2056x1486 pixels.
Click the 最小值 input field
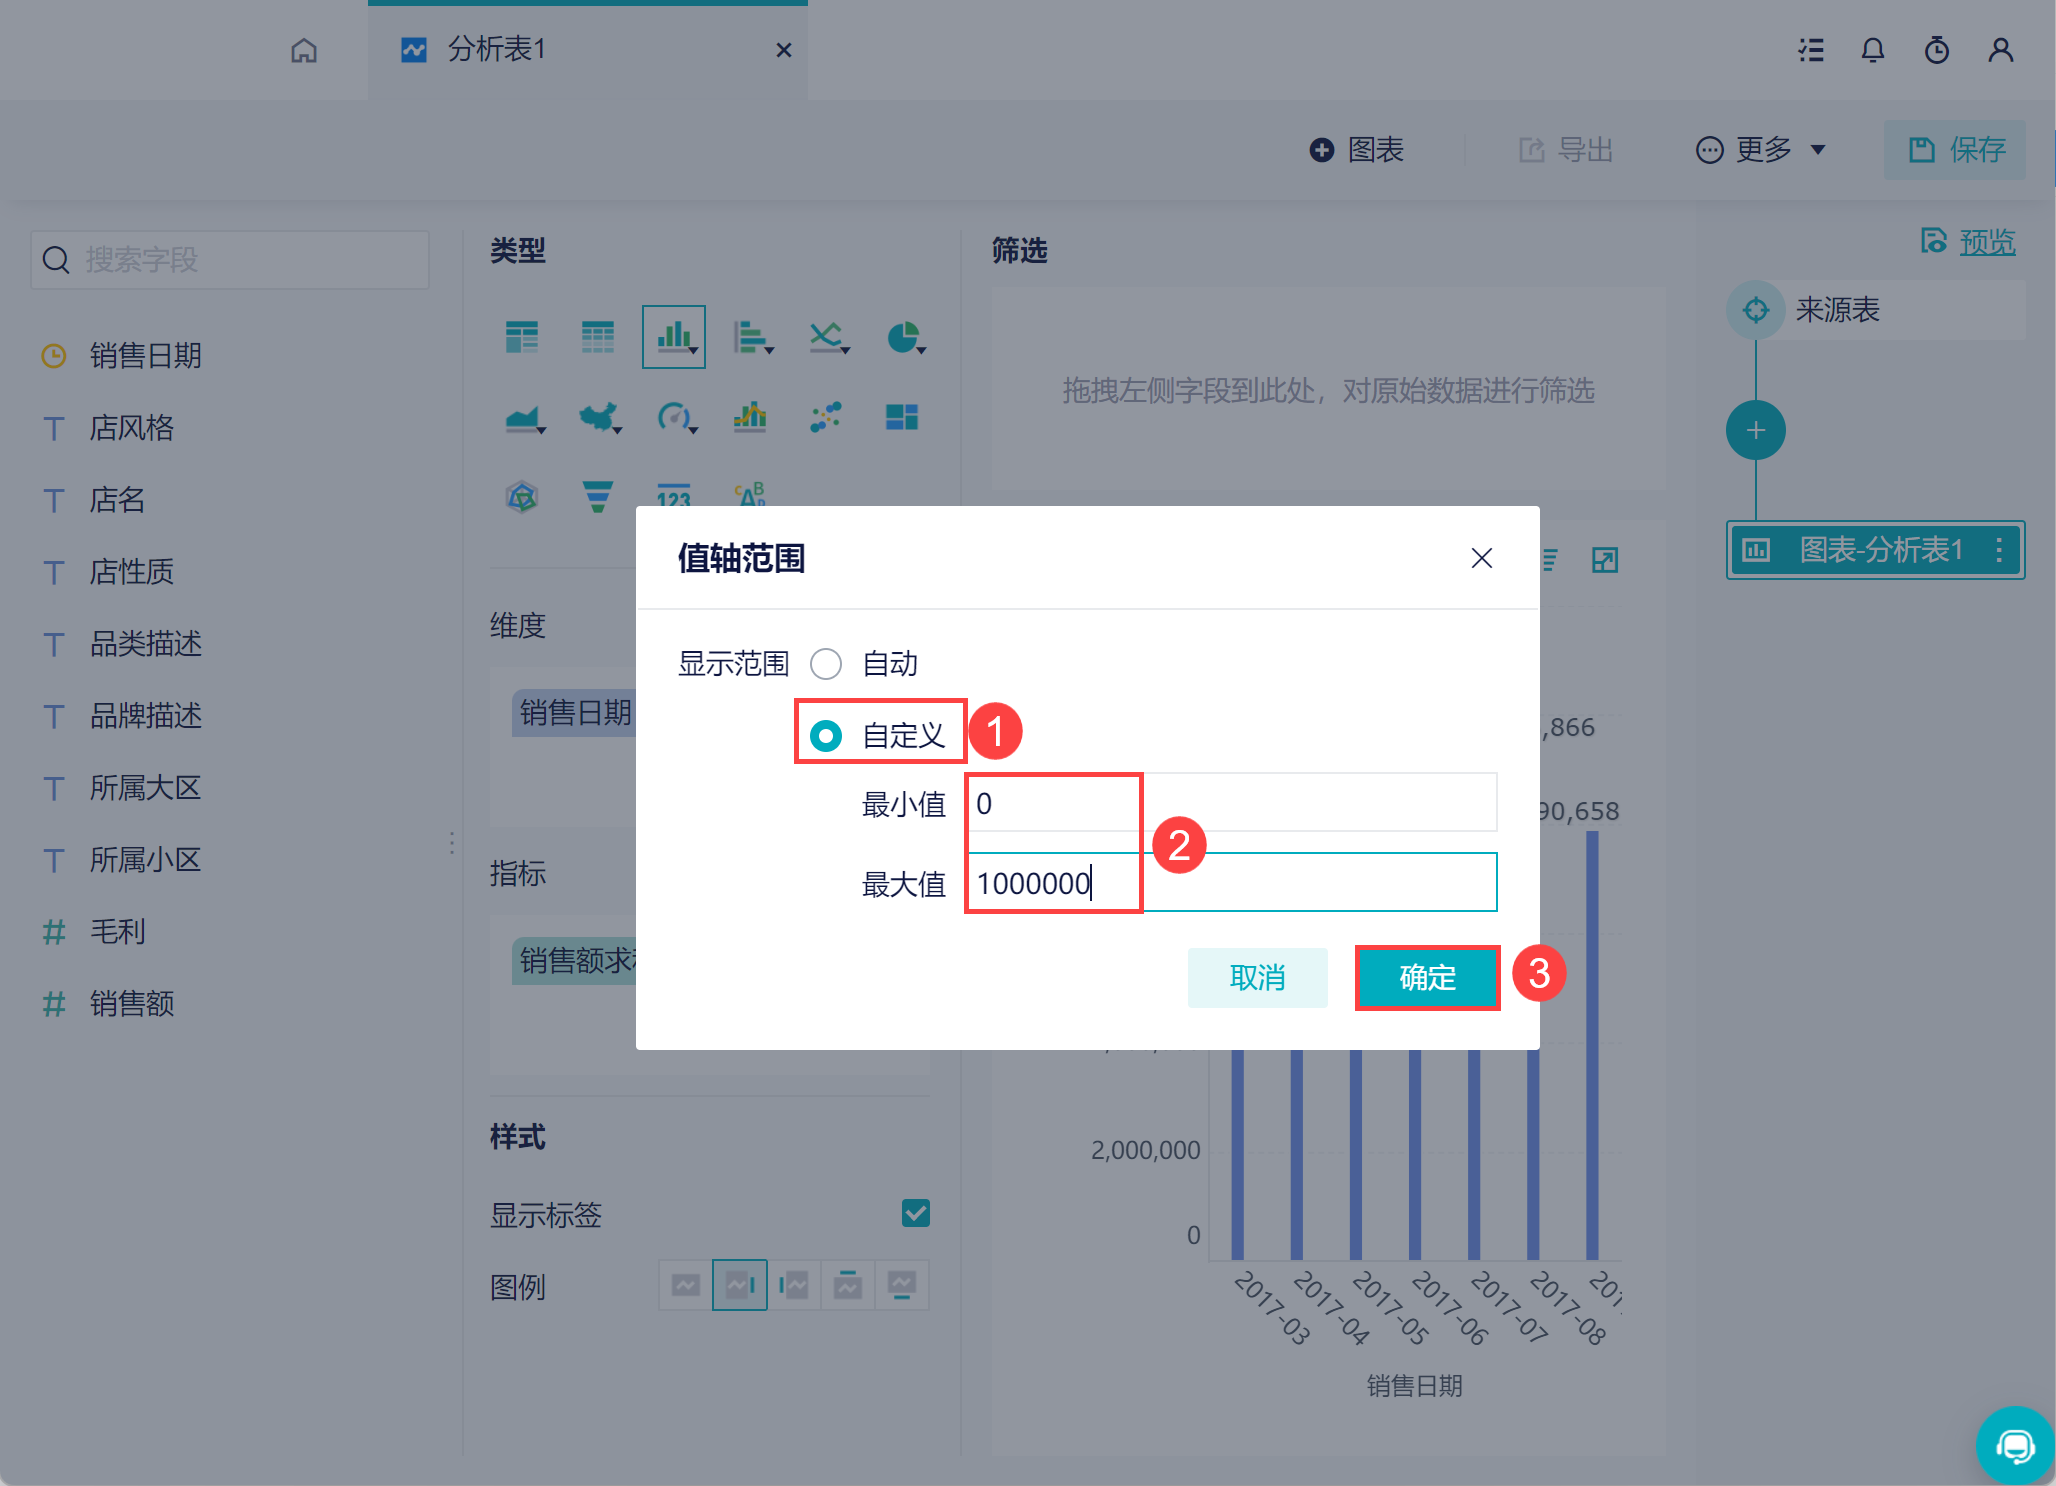tap(1230, 803)
